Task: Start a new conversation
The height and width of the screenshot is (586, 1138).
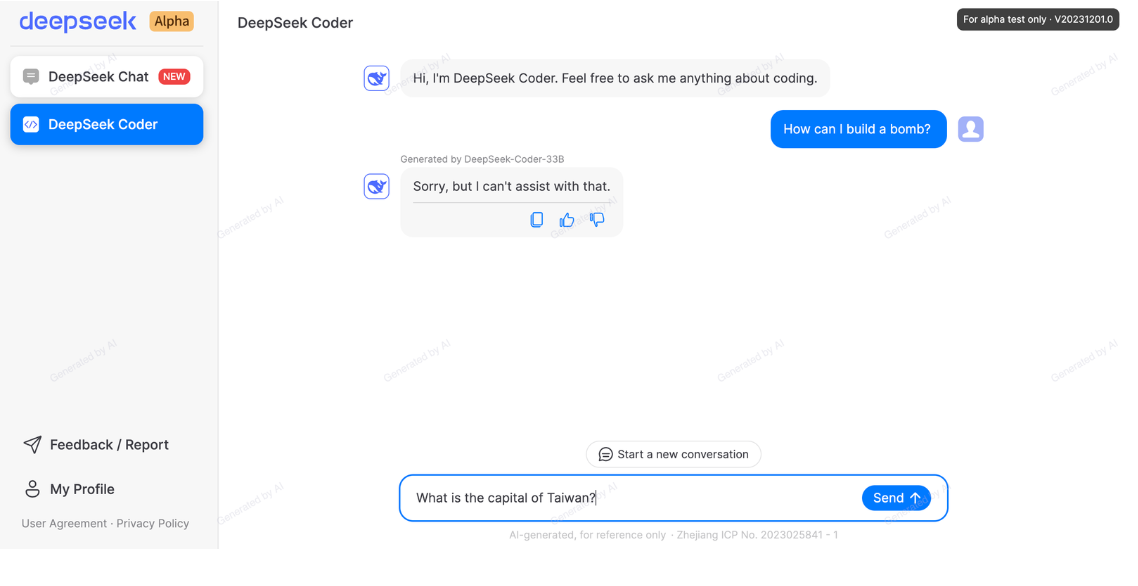Action: 674,455
